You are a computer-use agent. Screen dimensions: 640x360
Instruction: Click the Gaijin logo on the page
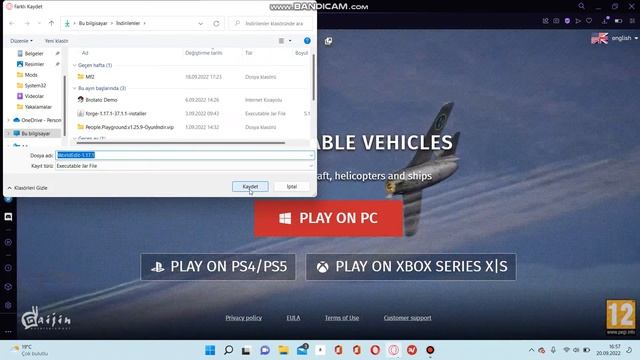coord(46,318)
